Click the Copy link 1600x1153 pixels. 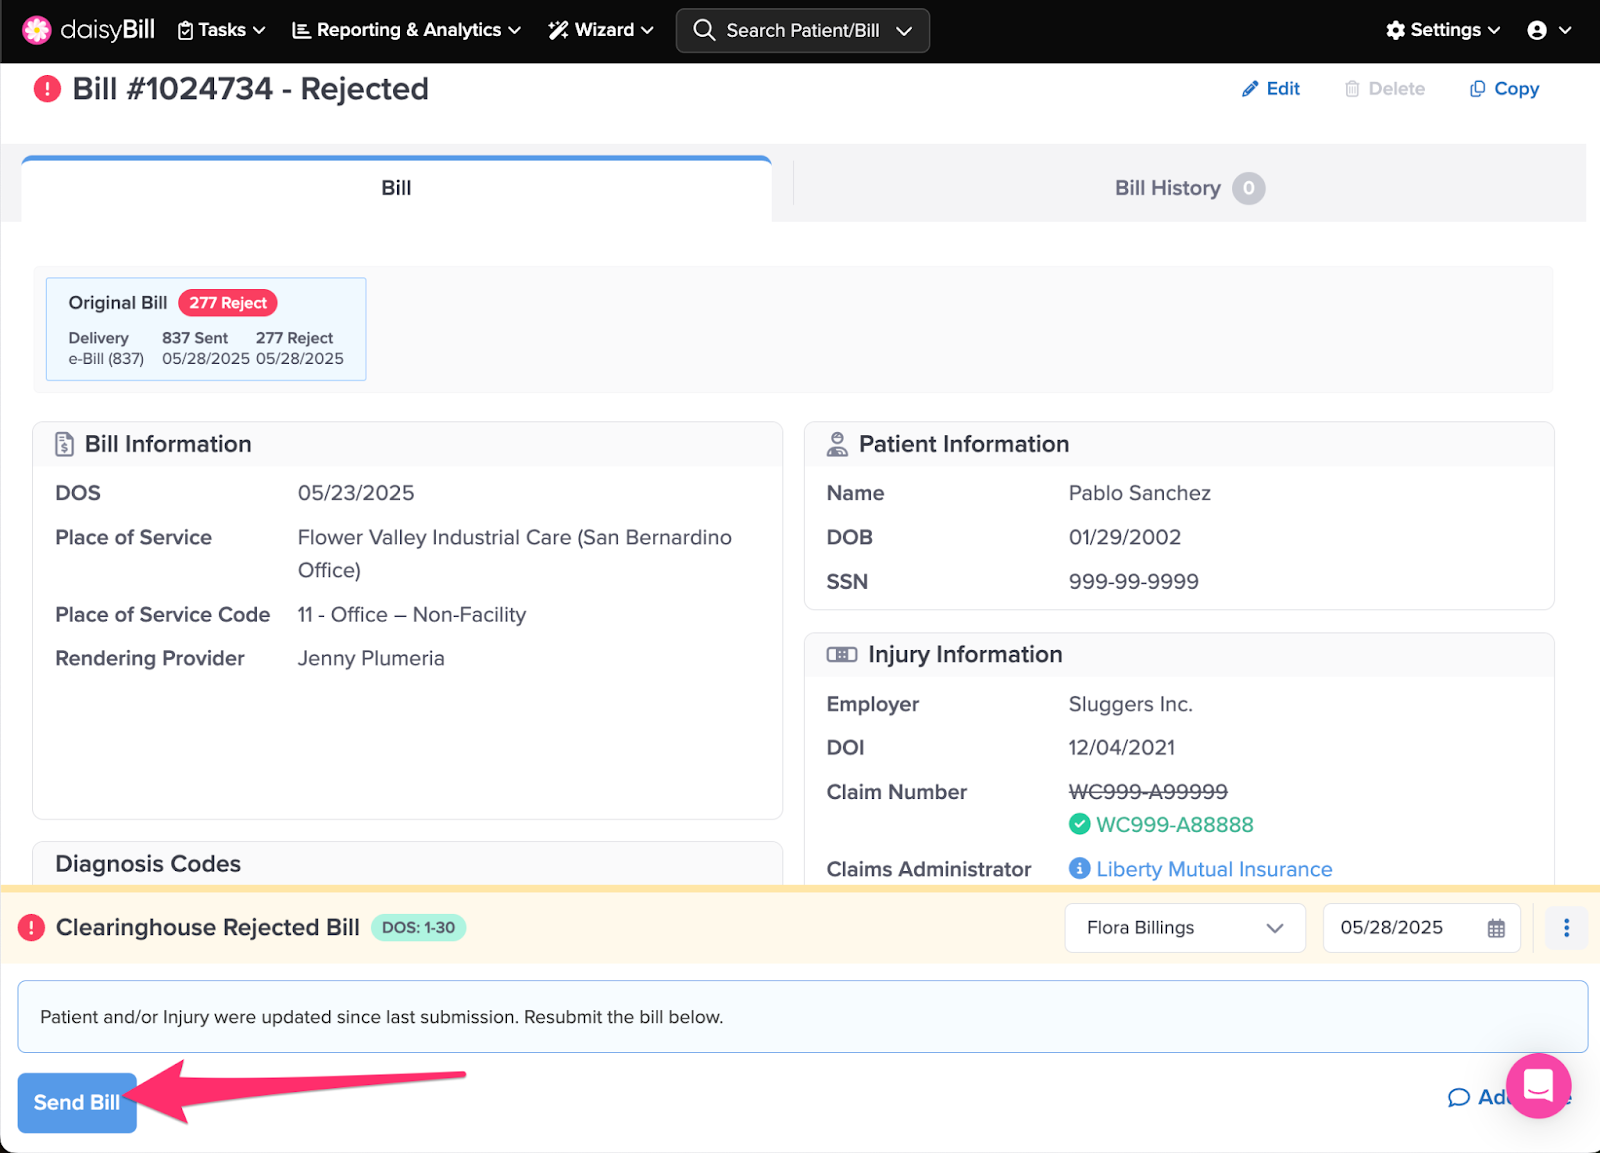pyautogui.click(x=1504, y=89)
